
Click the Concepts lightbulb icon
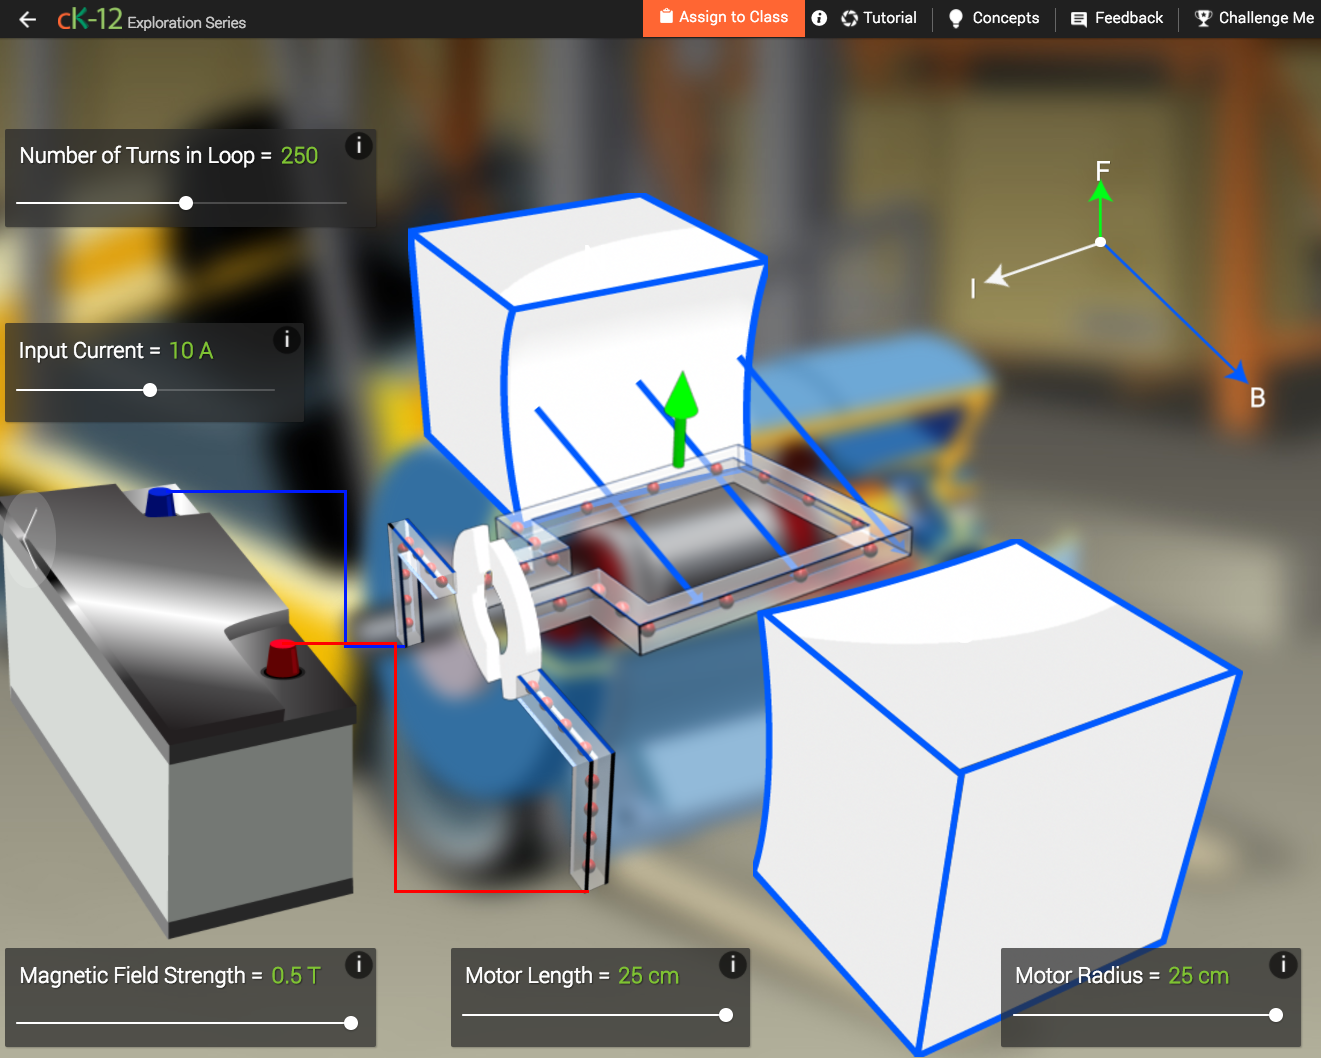[956, 18]
